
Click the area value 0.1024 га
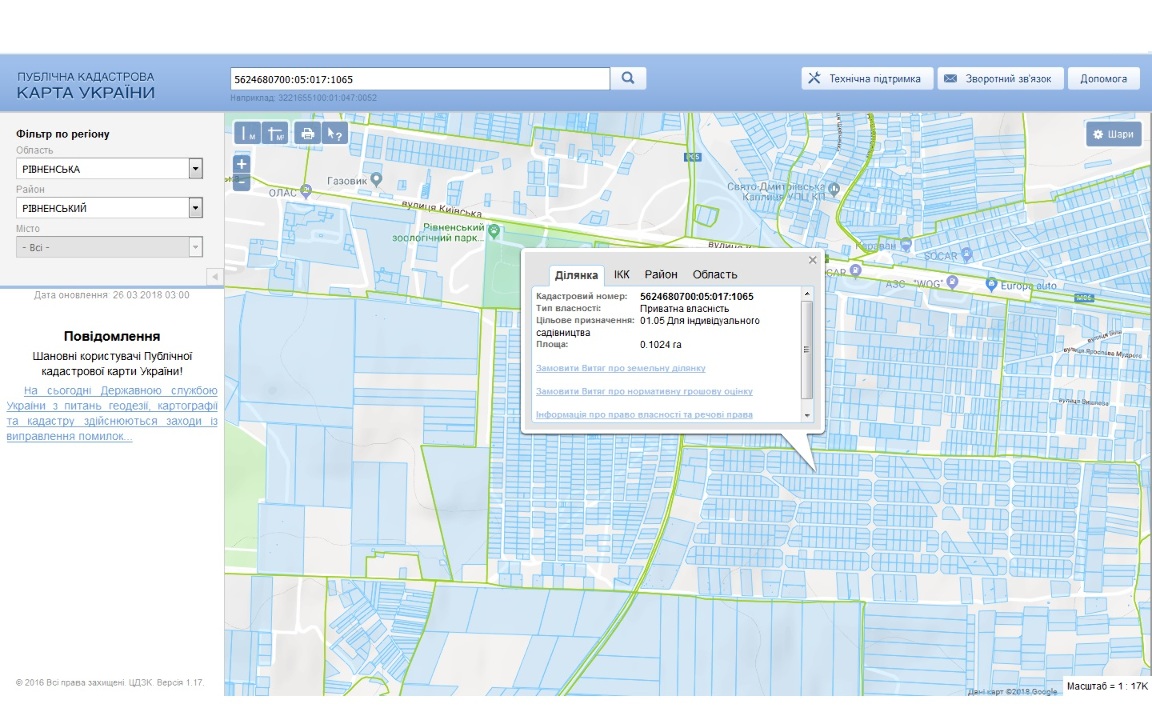(660, 345)
